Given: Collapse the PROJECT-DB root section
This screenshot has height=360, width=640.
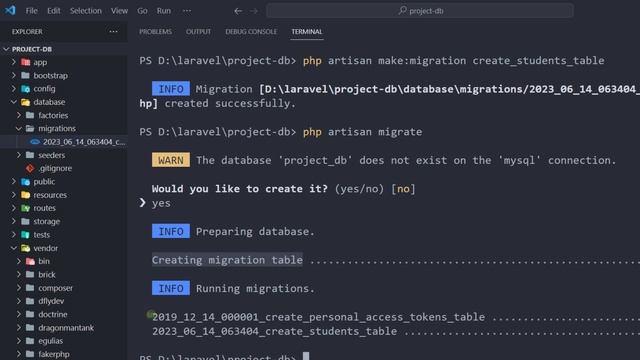Looking at the screenshot, I should 6,49.
